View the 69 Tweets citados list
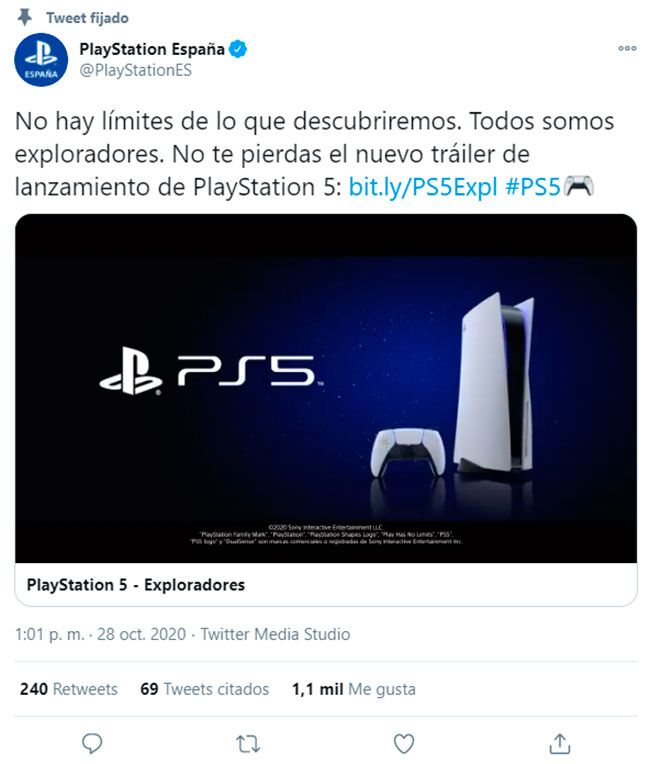 (x=205, y=689)
